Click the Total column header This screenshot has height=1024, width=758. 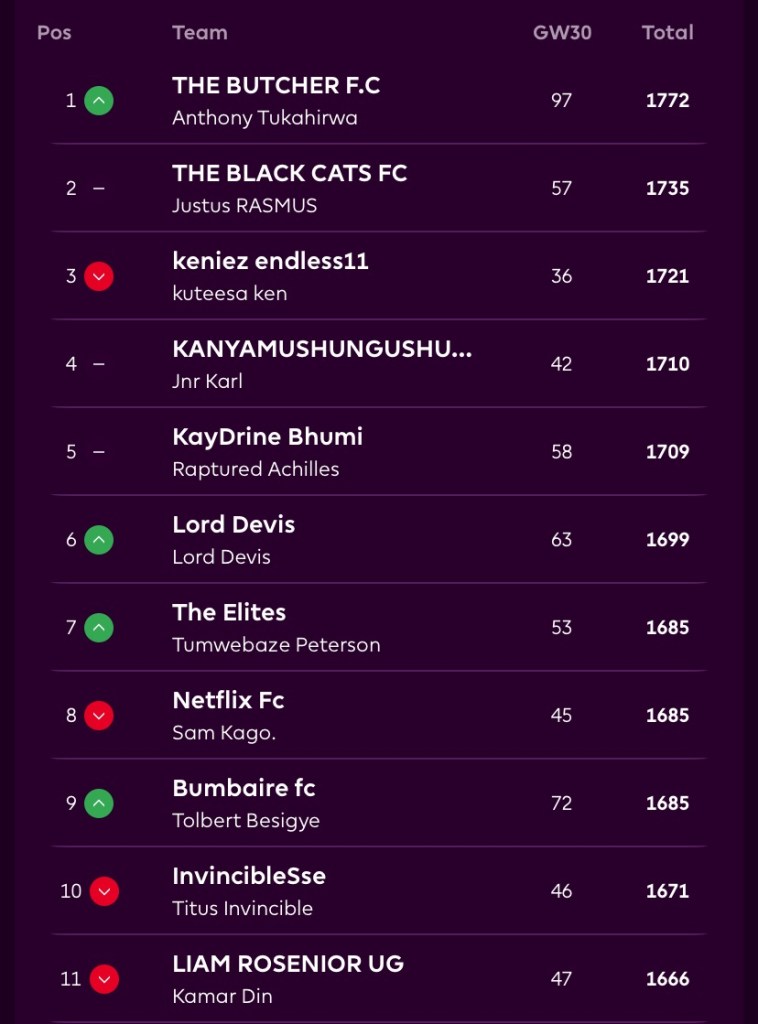click(x=667, y=32)
